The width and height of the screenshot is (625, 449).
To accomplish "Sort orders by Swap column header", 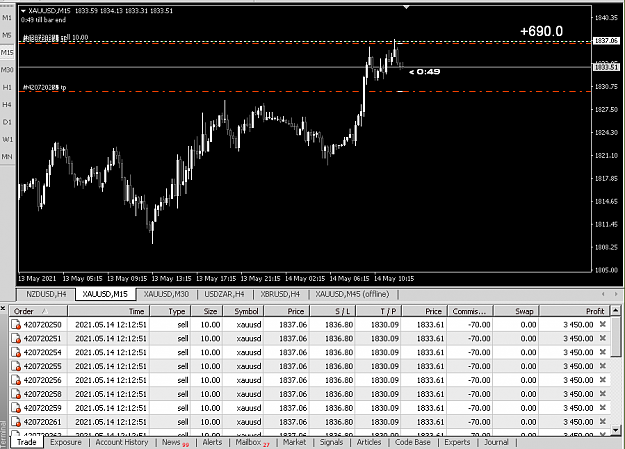I will (x=516, y=311).
